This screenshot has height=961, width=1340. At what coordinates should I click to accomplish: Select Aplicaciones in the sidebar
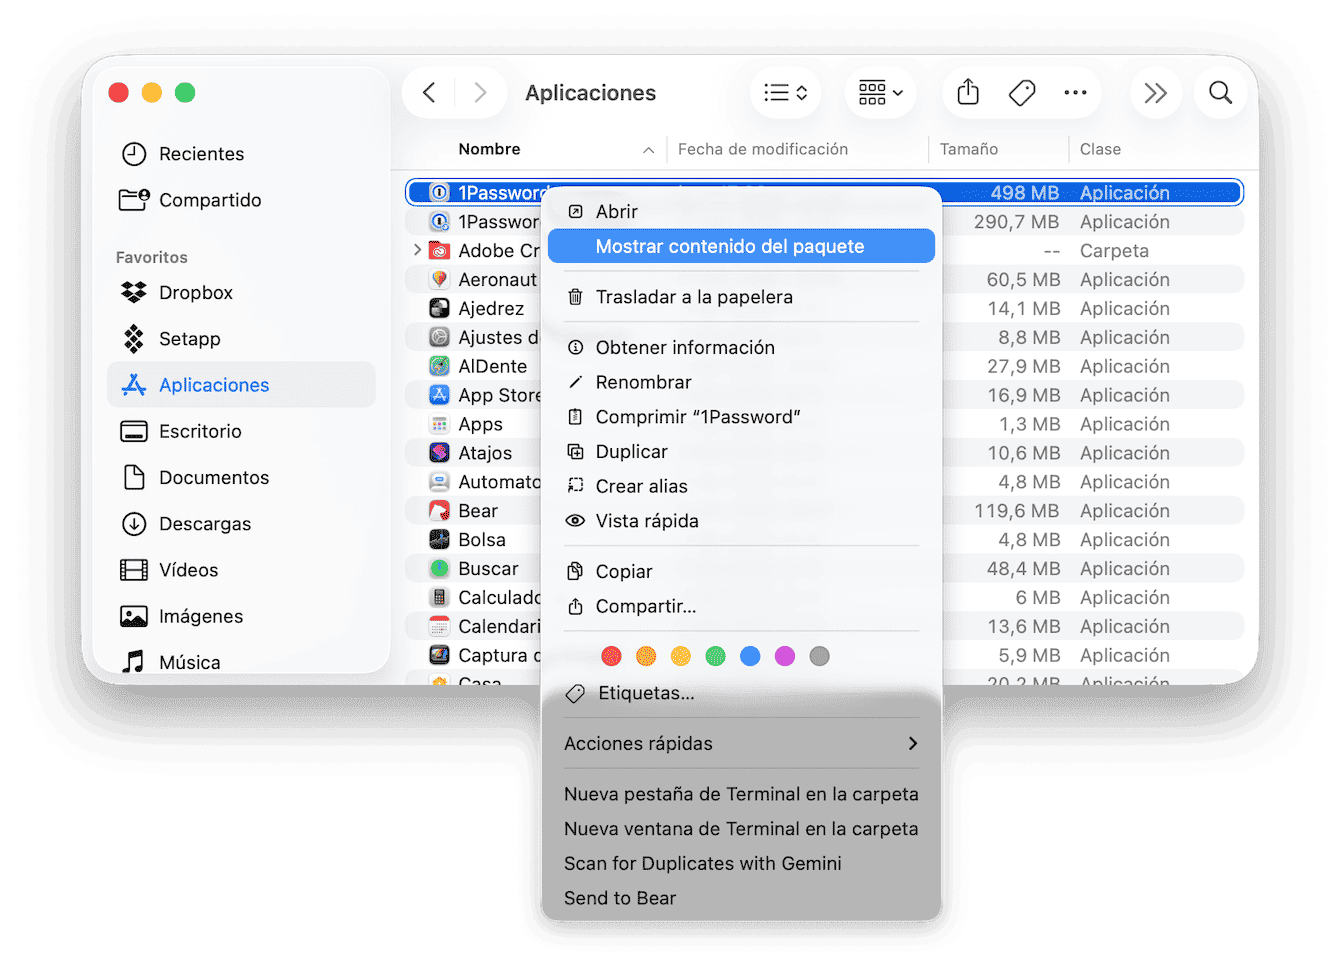[x=241, y=385]
